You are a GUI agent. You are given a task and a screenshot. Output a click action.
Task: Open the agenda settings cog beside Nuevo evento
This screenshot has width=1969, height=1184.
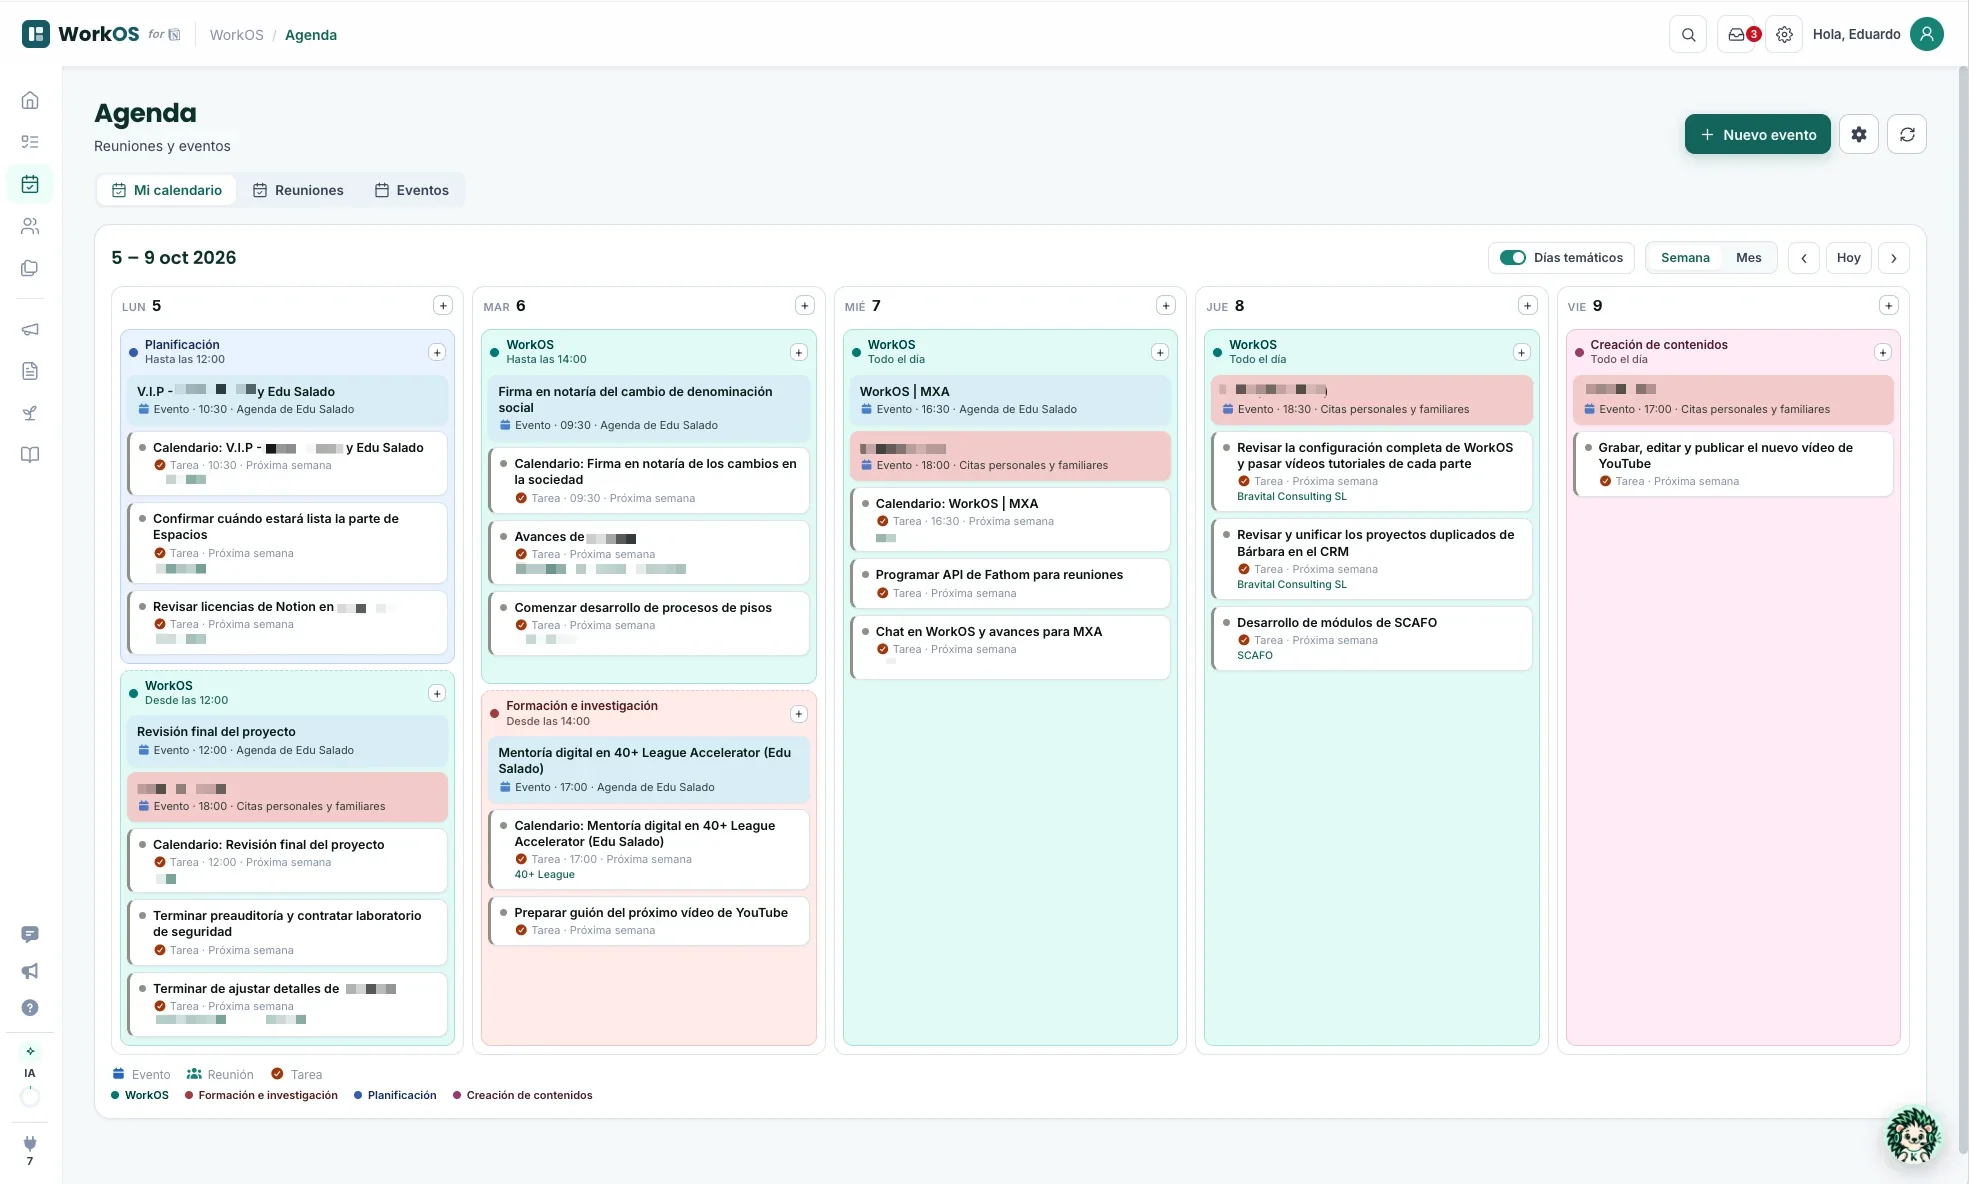coord(1859,134)
